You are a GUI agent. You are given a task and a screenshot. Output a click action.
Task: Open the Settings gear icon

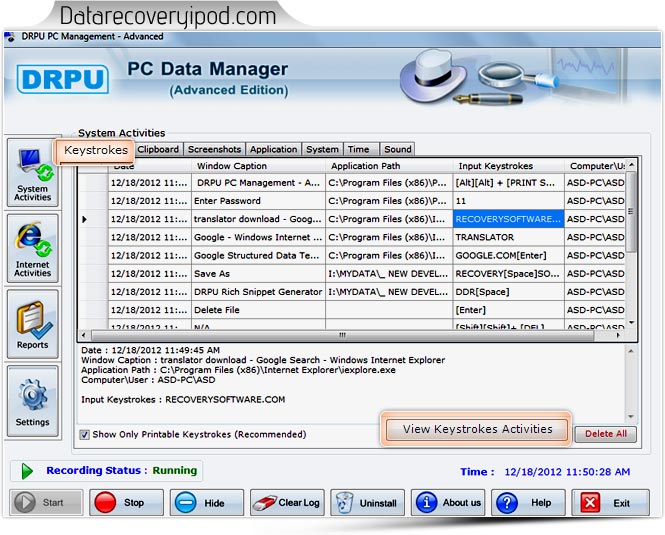pyautogui.click(x=32, y=401)
